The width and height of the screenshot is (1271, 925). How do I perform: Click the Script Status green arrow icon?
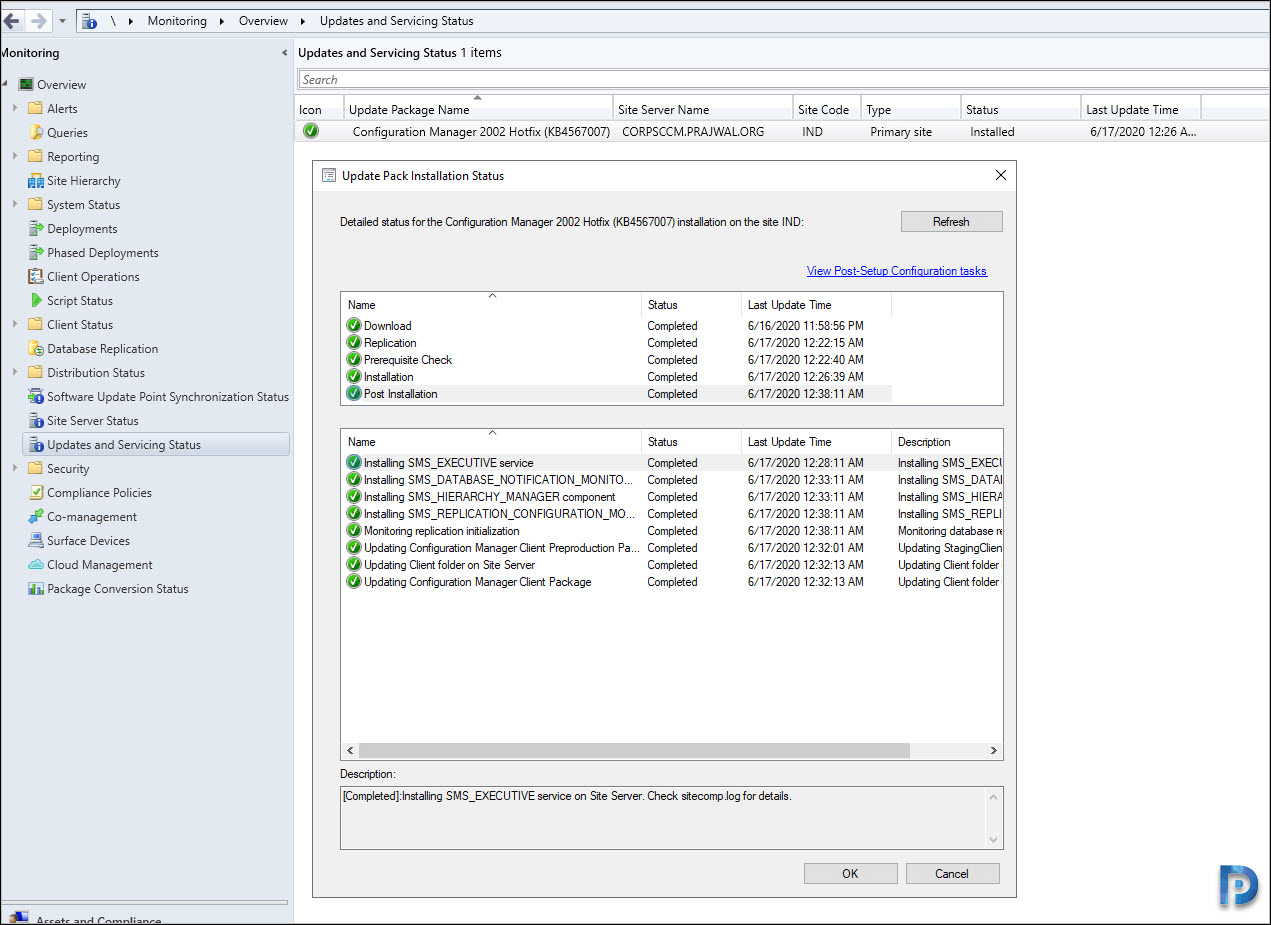pyautogui.click(x=36, y=301)
